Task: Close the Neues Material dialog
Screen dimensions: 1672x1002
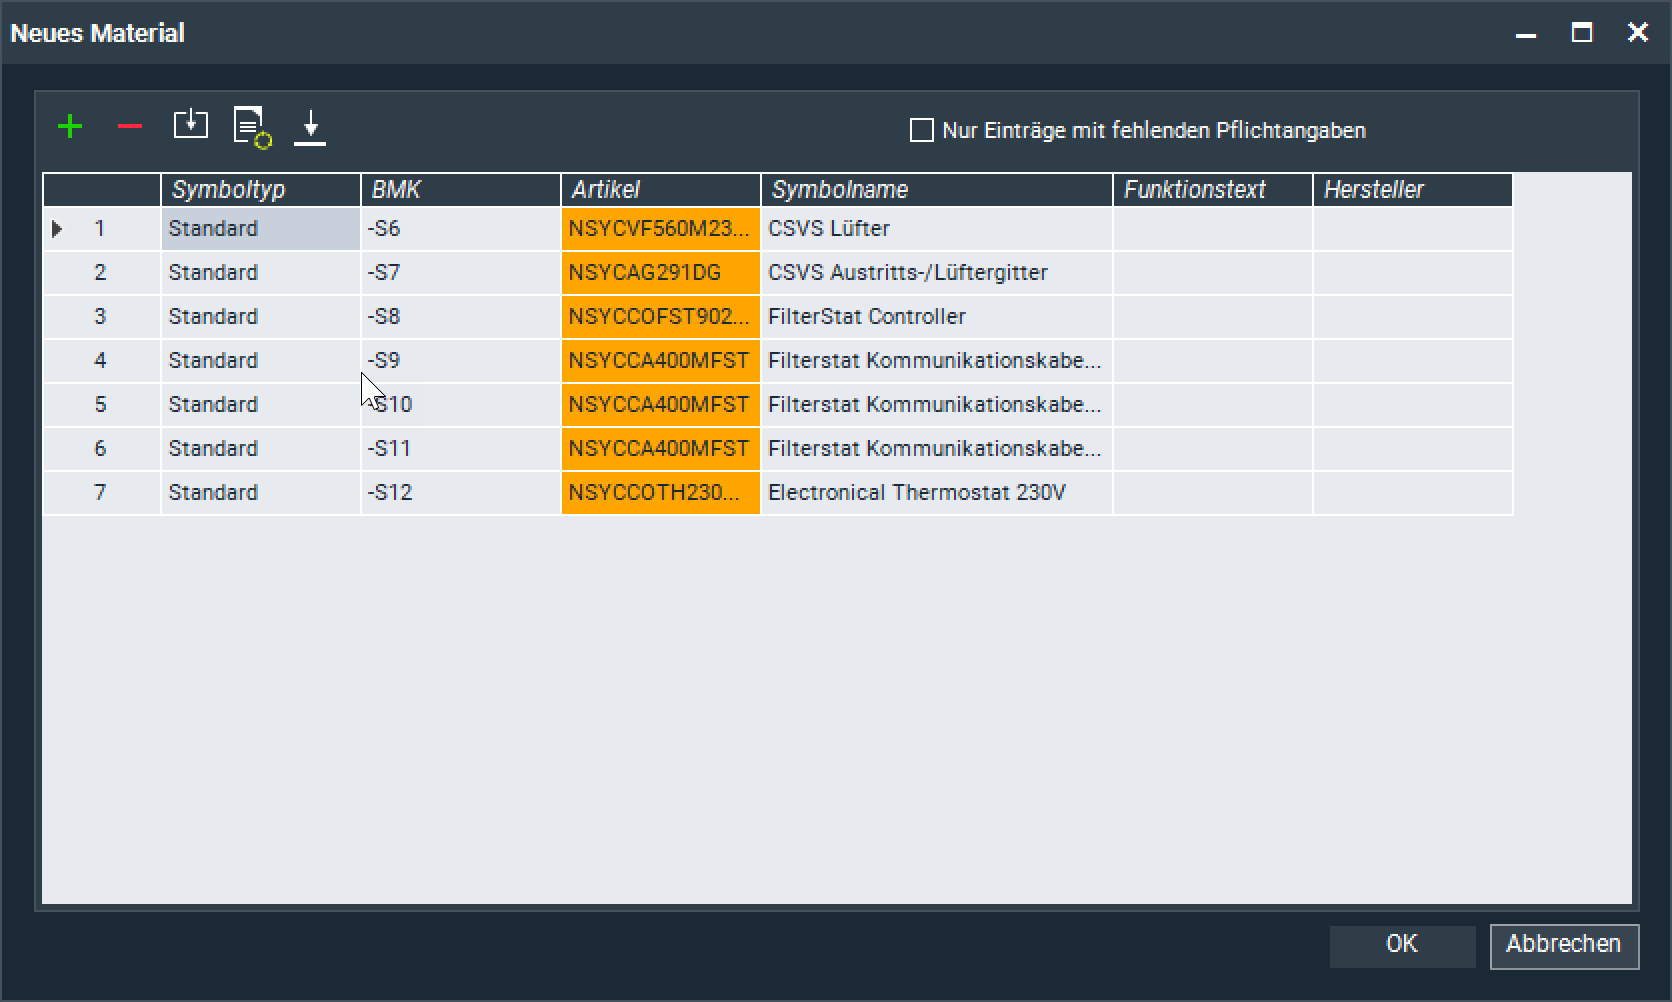Action: click(1638, 33)
